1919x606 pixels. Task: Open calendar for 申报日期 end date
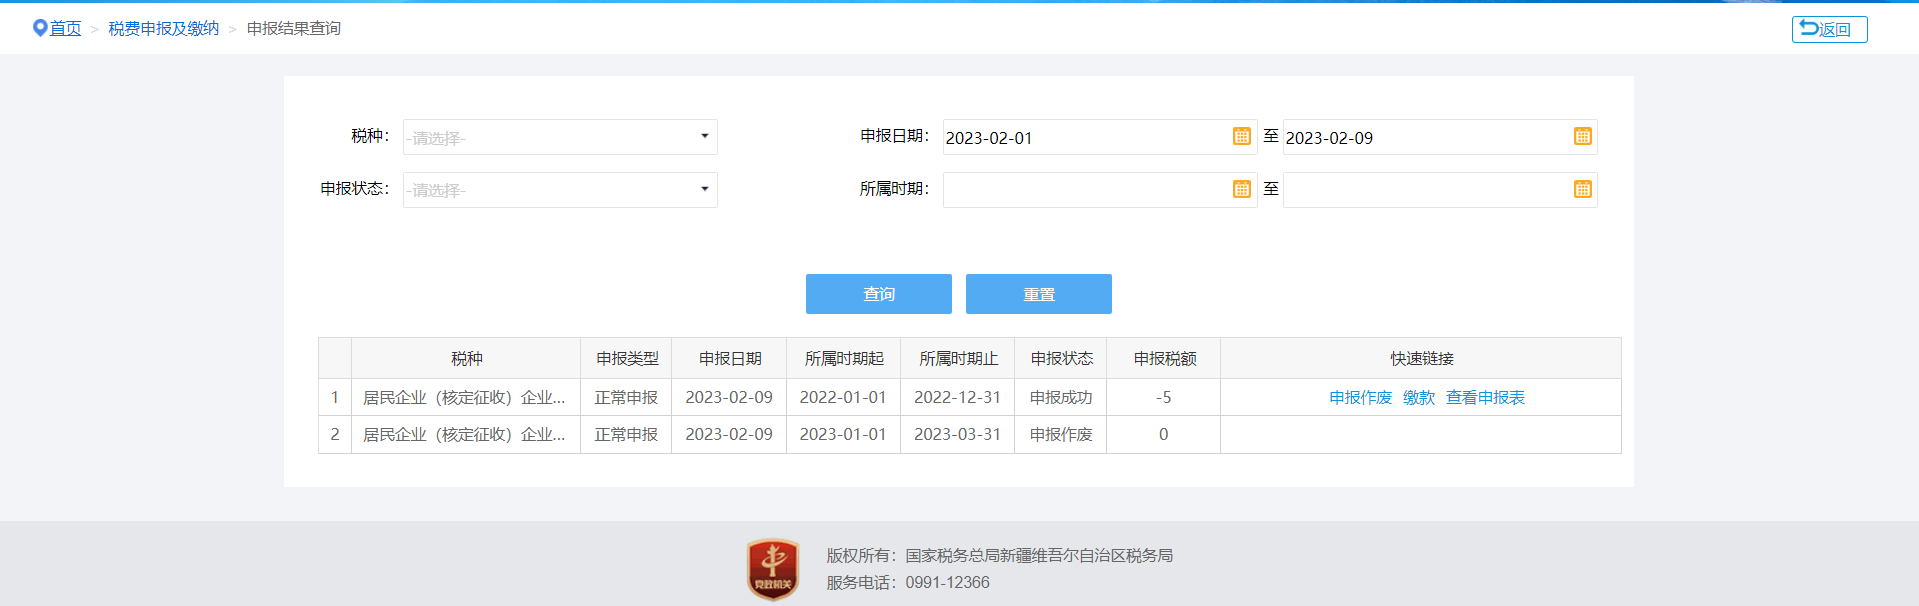pos(1582,137)
